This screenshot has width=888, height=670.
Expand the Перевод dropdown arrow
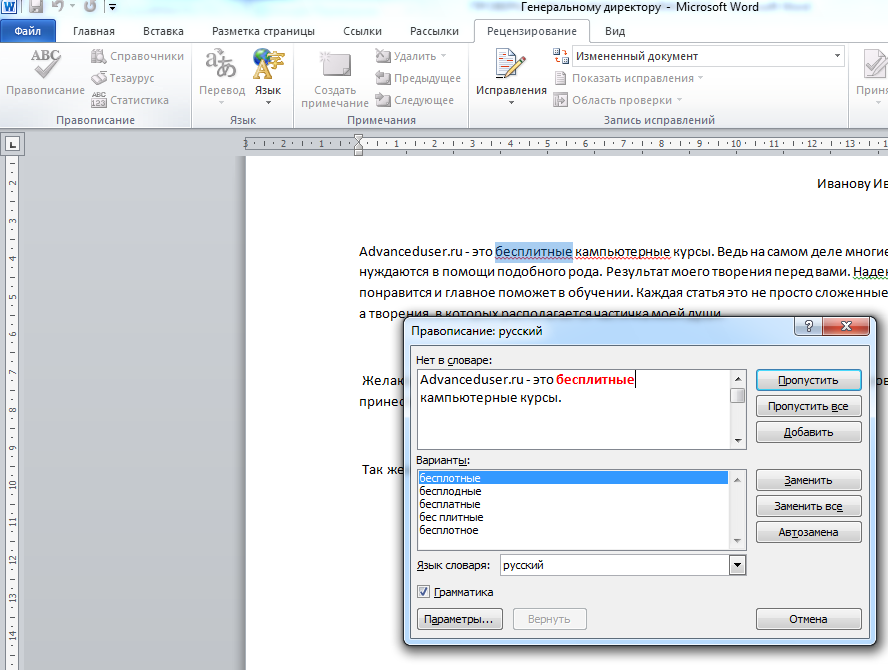[221, 103]
